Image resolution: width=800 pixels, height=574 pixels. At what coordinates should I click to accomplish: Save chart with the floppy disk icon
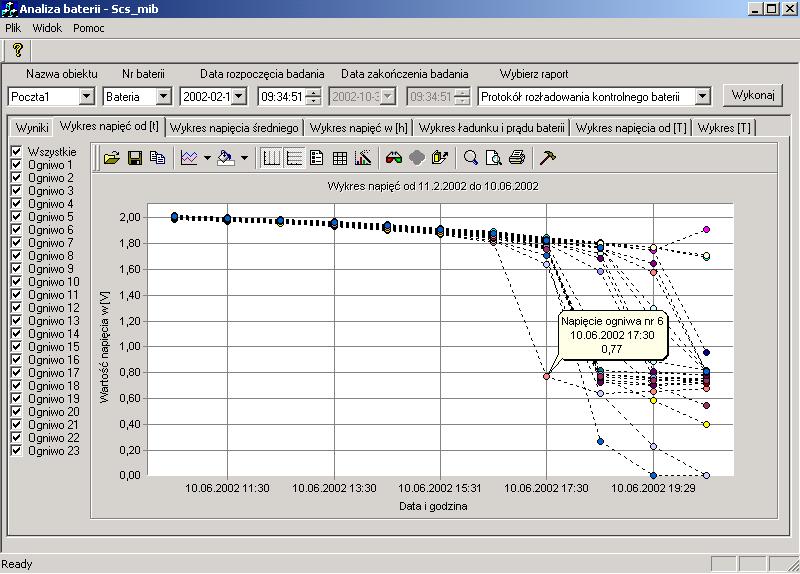pyautogui.click(x=135, y=158)
